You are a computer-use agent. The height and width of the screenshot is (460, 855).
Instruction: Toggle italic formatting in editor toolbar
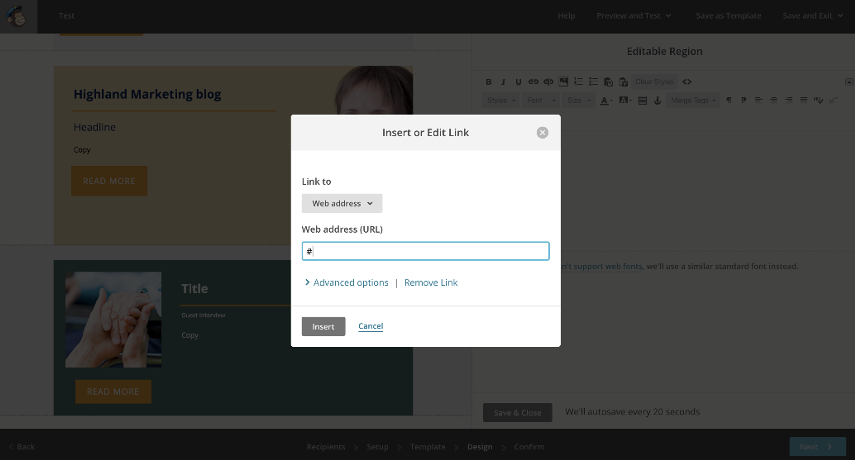click(x=503, y=82)
